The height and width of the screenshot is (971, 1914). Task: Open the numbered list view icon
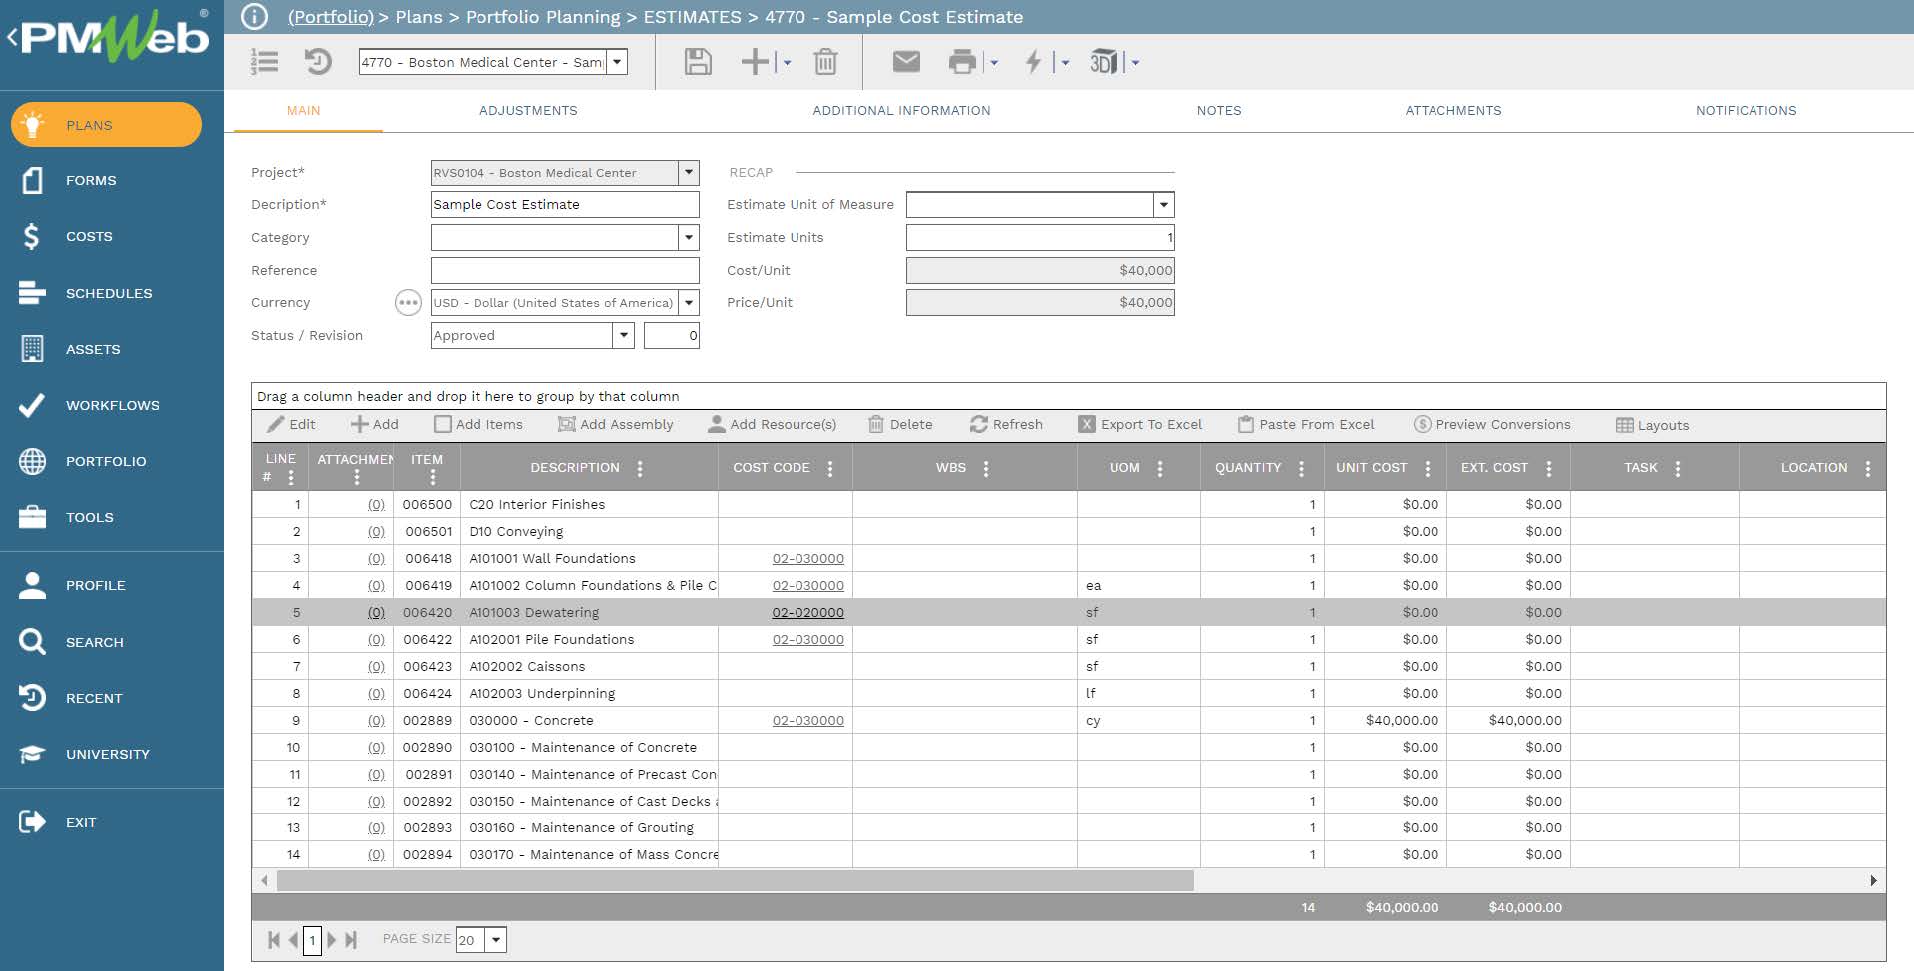point(265,62)
